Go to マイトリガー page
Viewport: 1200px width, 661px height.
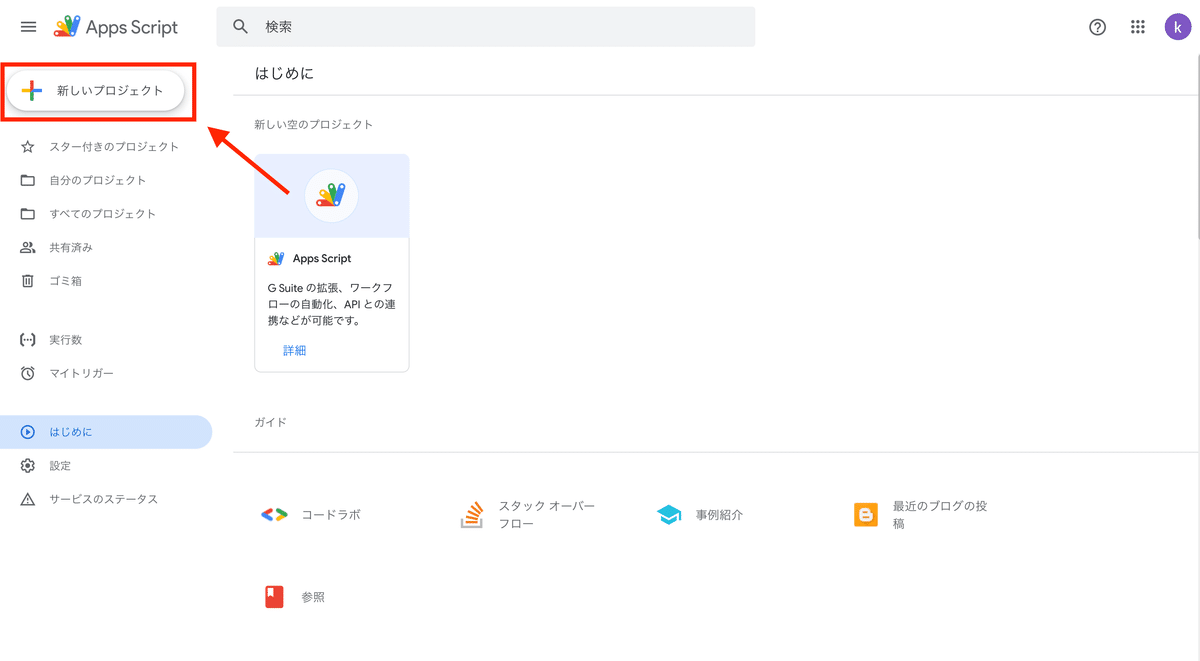point(82,374)
